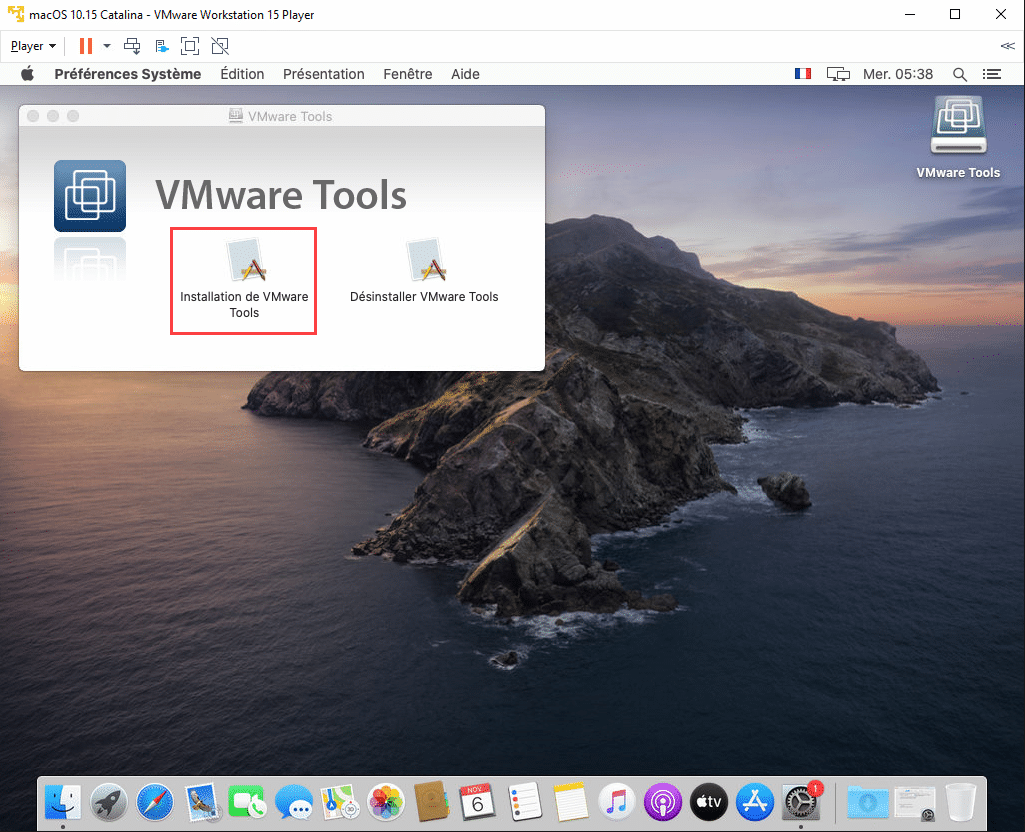Viewport: 1025px width, 832px height.
Task: Select the VMware Tools disk on desktop
Action: pyautogui.click(x=958, y=138)
